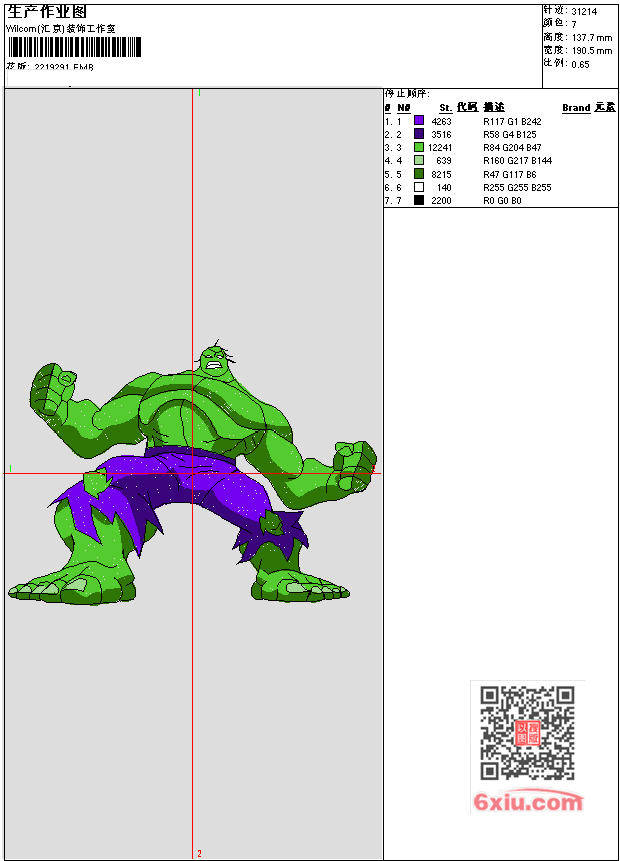Click the 'St.' column header

click(446, 108)
